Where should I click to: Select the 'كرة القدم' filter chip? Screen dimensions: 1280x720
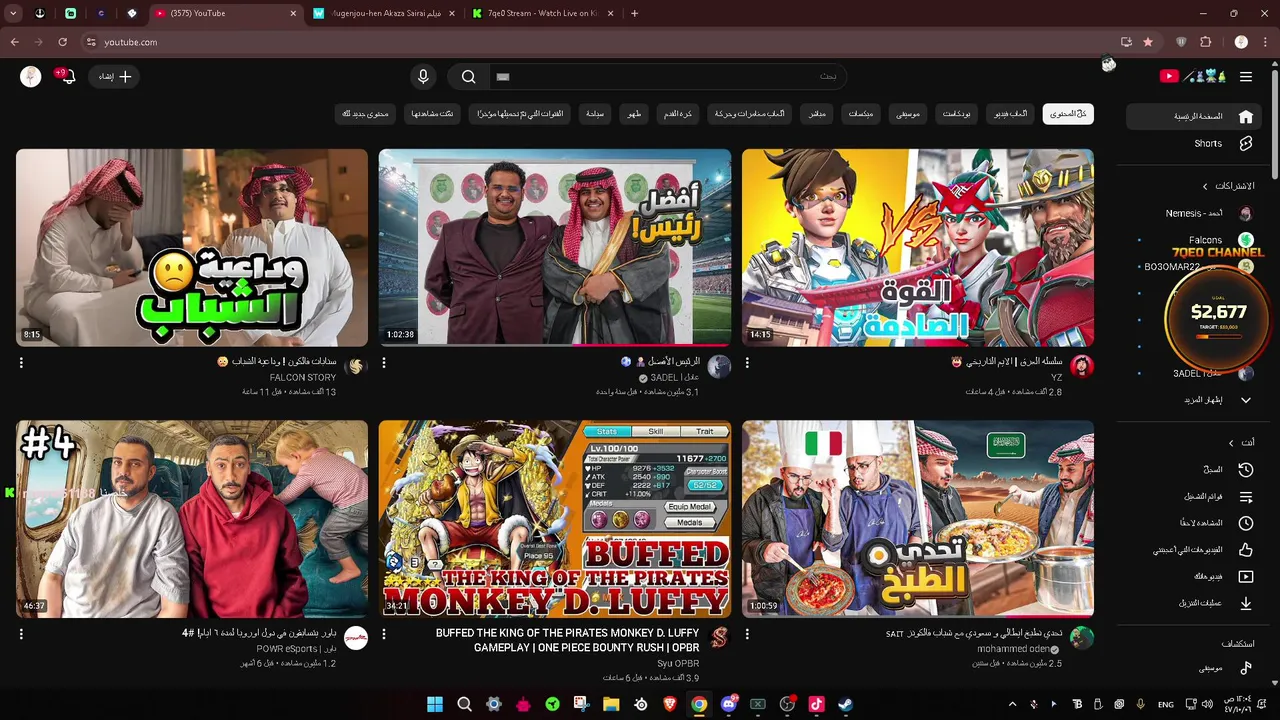678,114
